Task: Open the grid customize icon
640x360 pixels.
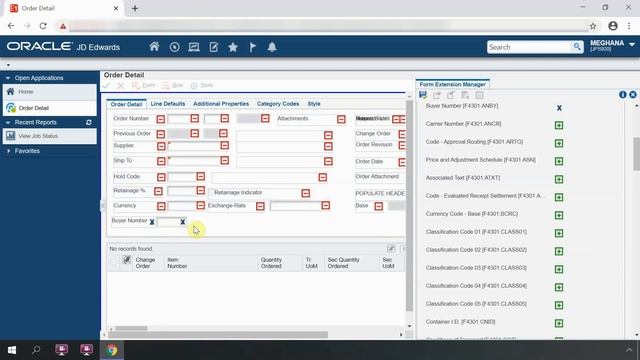Action: click(391, 248)
